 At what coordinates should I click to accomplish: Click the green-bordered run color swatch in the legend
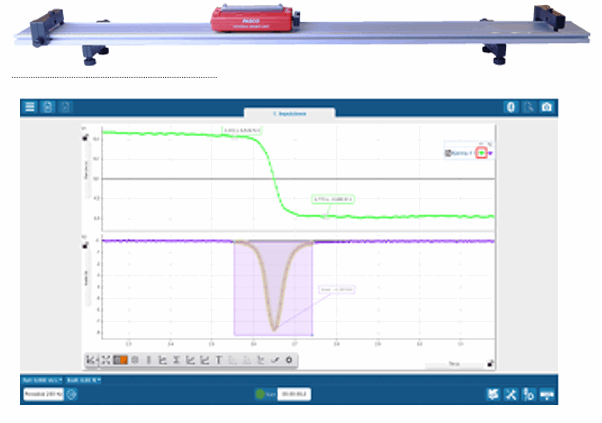[x=481, y=153]
